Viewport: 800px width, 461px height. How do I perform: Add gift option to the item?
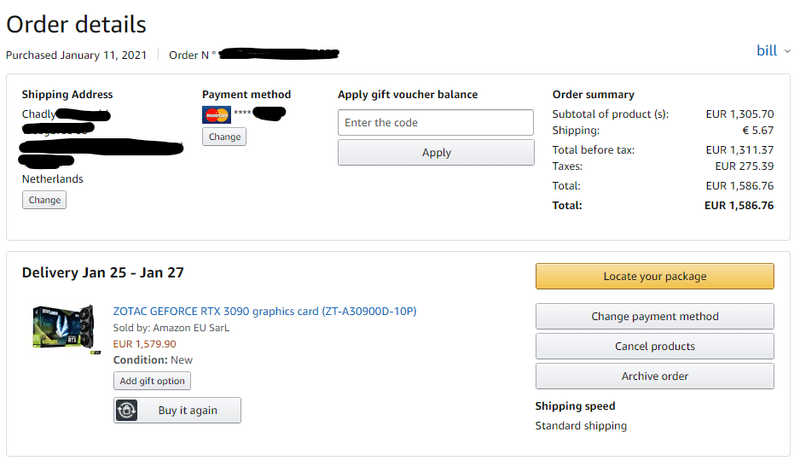[x=152, y=381]
